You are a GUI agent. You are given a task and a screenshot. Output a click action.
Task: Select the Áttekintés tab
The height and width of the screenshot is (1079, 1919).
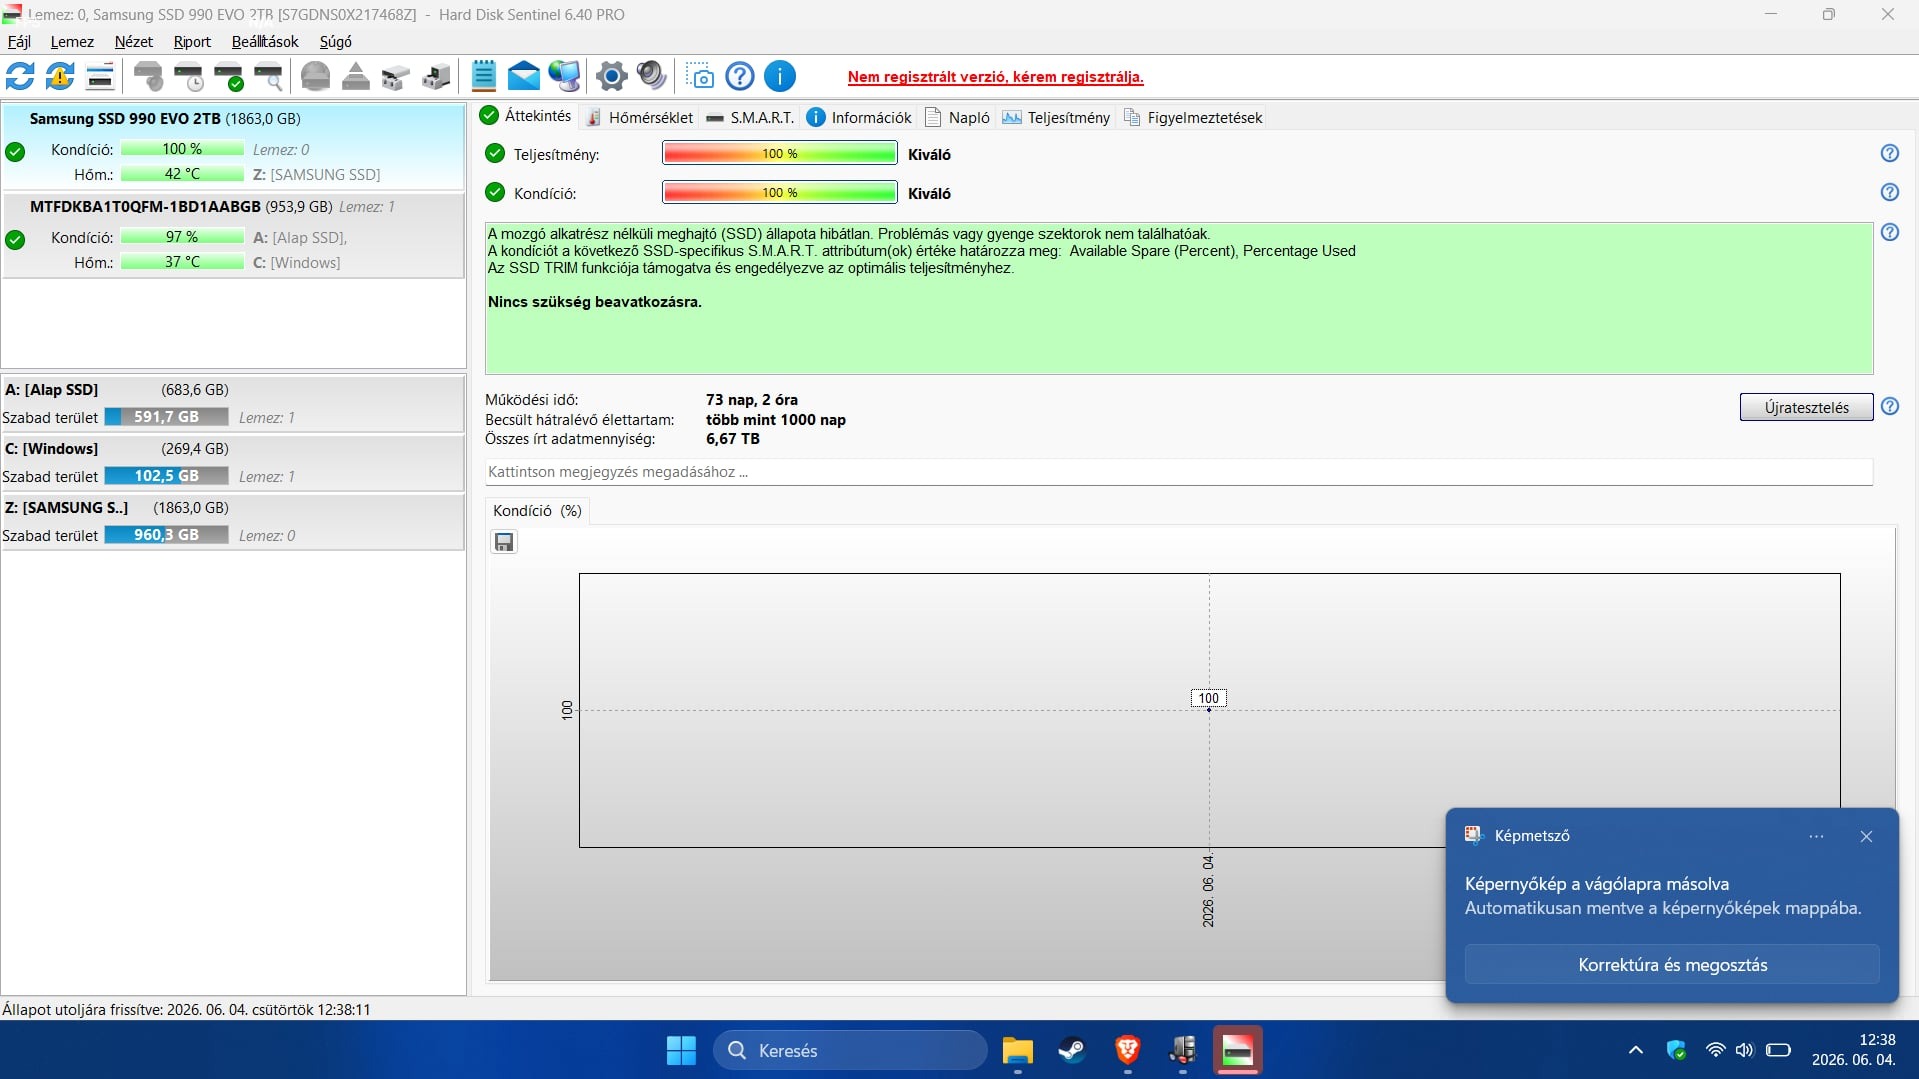pos(526,116)
